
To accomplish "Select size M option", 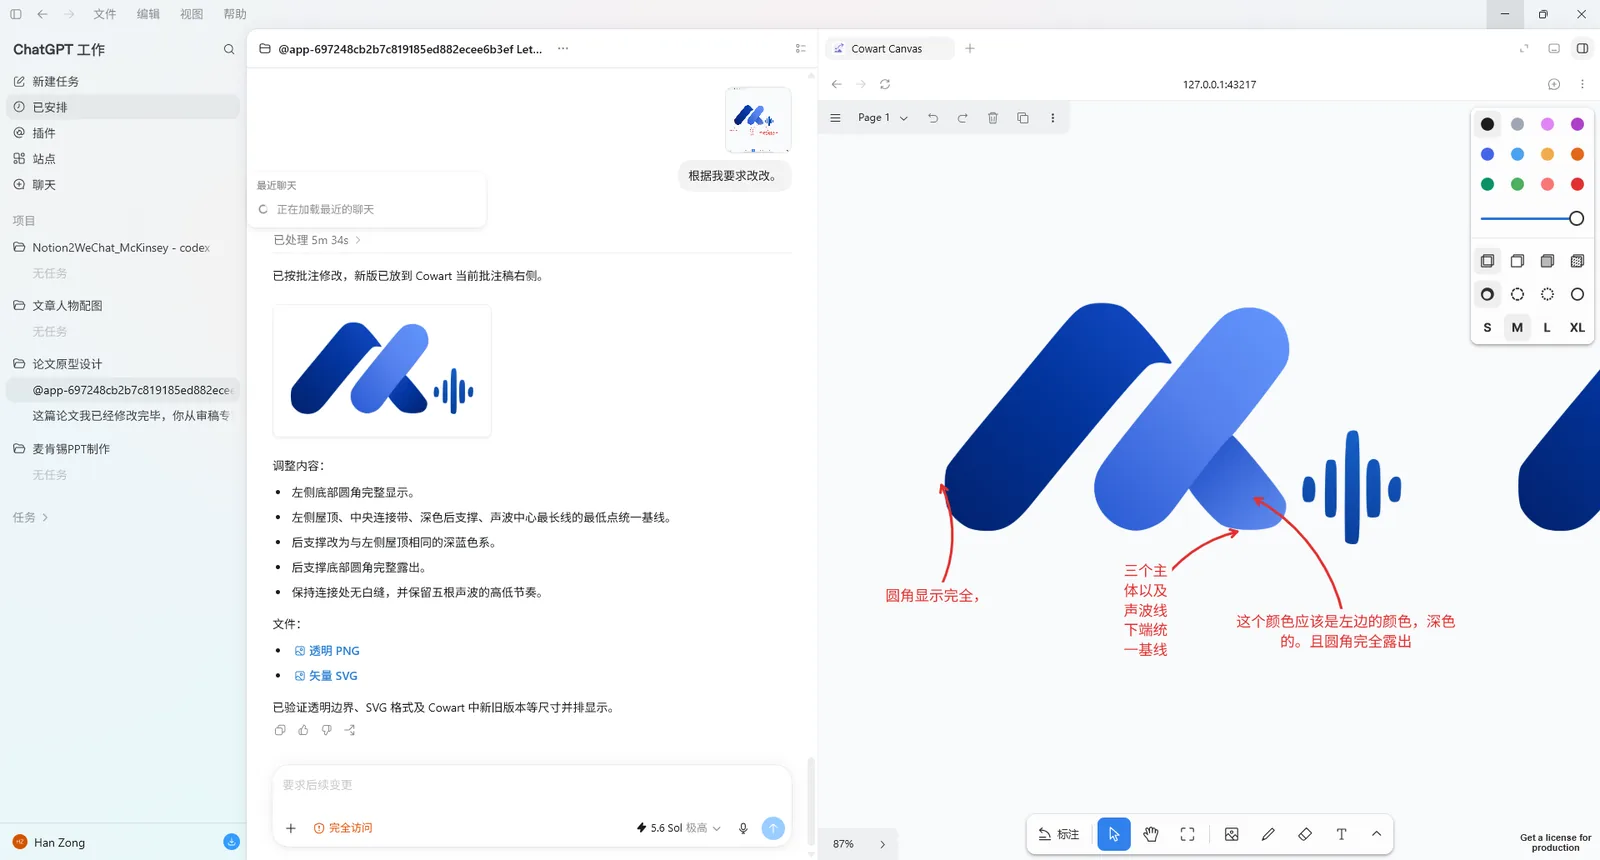I will pyautogui.click(x=1517, y=327).
